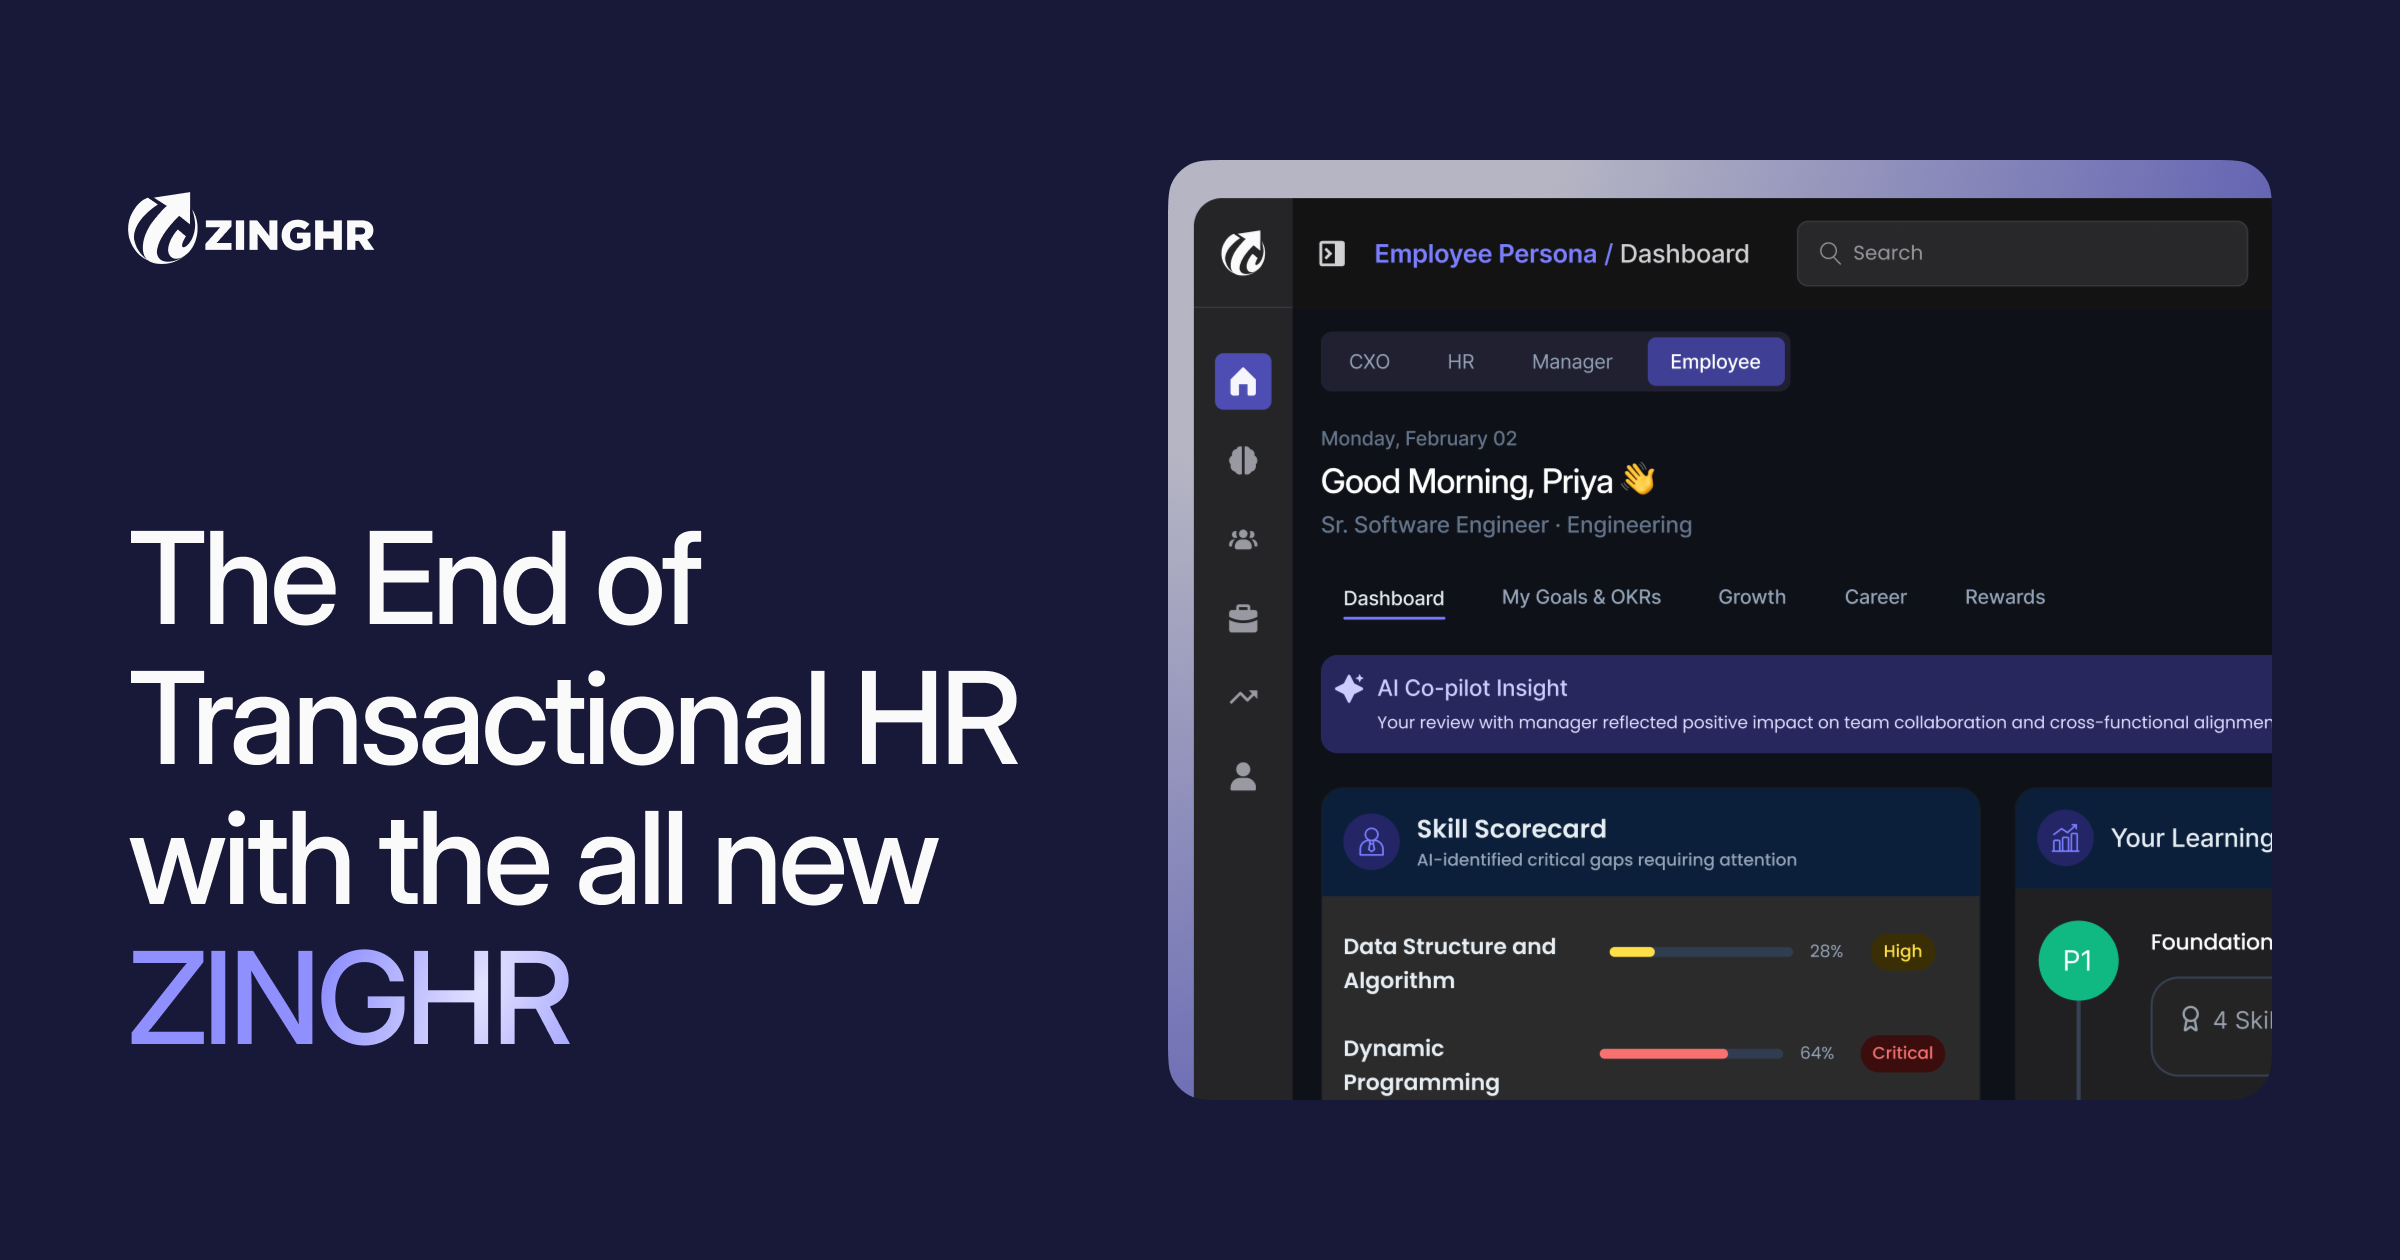Switch to the HR persona
This screenshot has width=2400, height=1260.
click(1460, 362)
